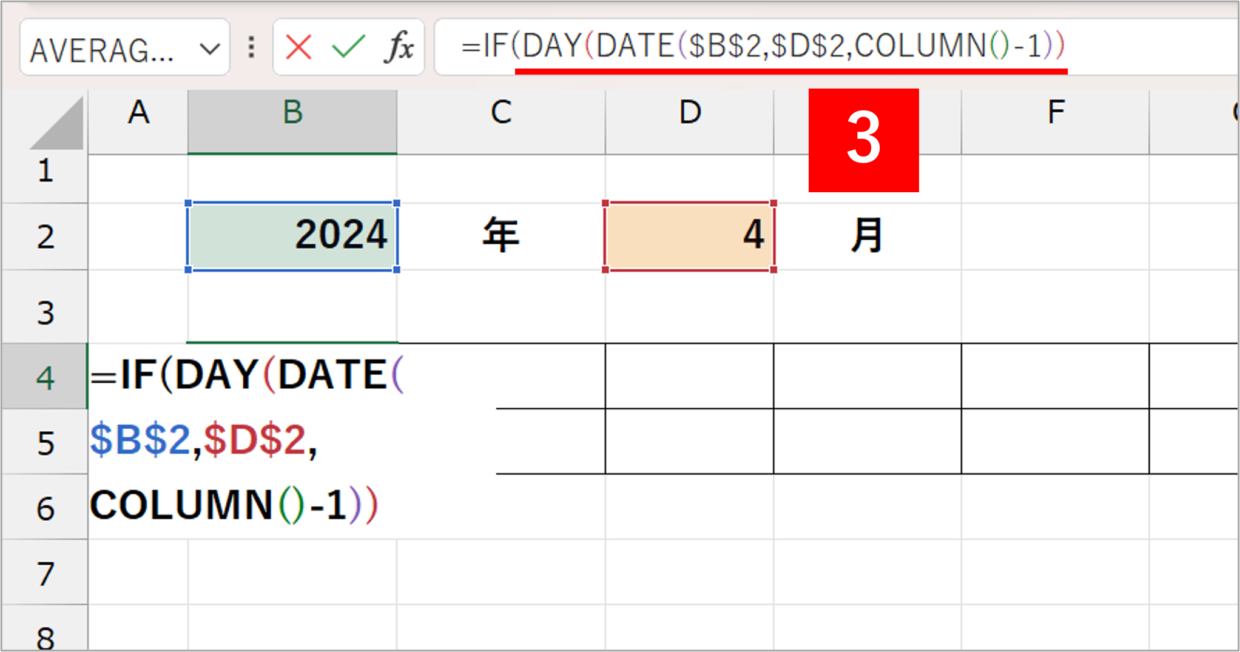Select column C header

tap(501, 113)
